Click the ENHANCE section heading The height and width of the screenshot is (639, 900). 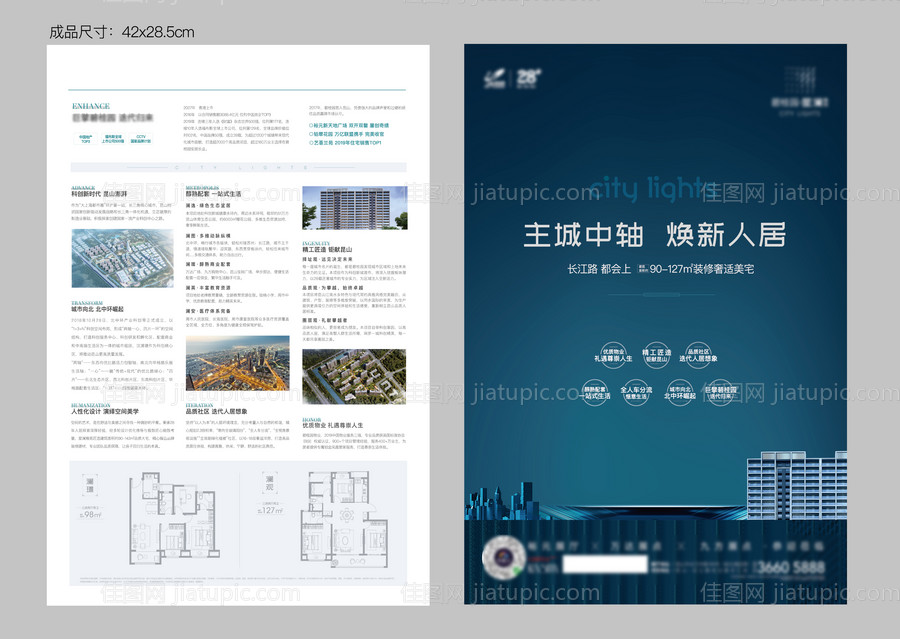[x=91, y=105]
